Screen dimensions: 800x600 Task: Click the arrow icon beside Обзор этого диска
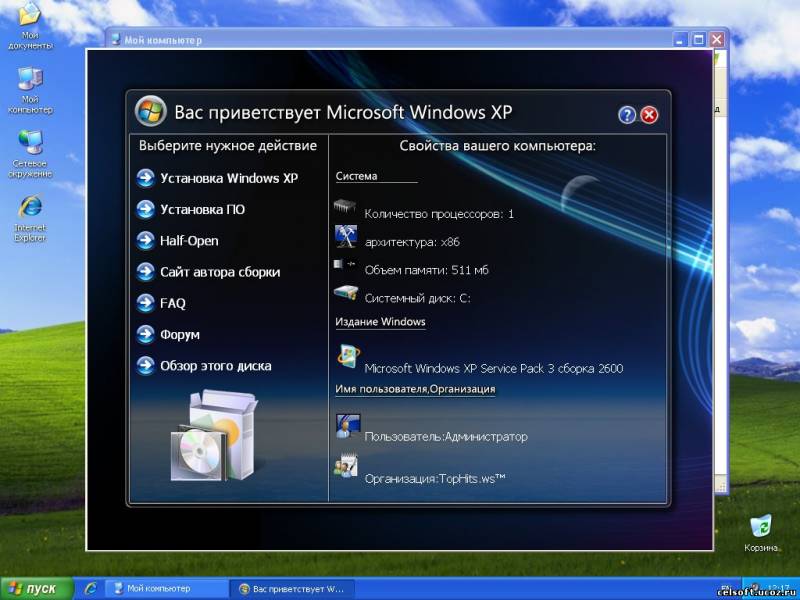click(145, 366)
